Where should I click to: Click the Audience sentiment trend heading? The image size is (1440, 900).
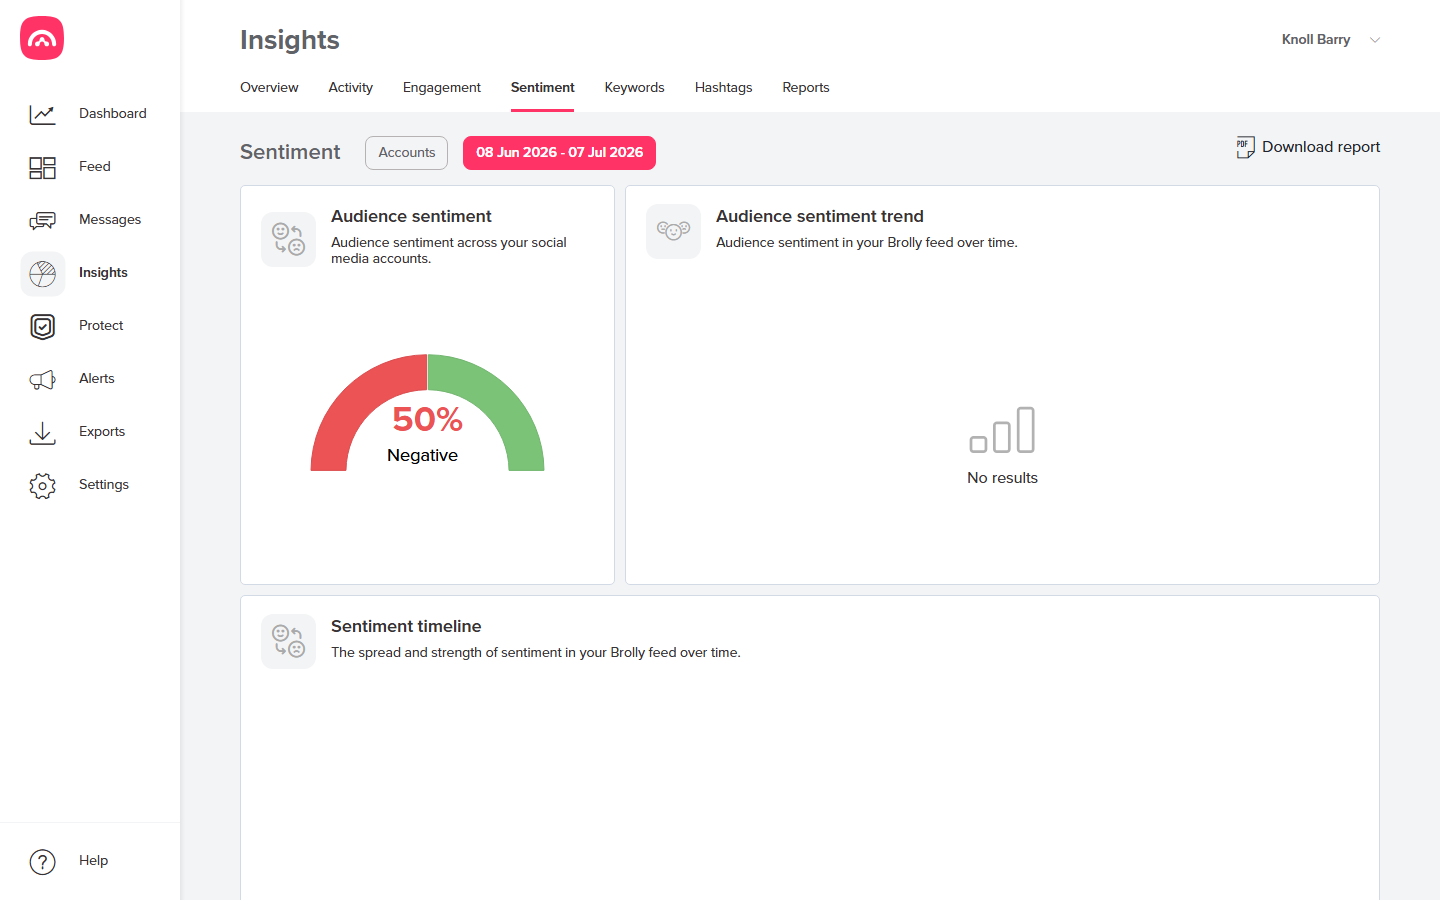(x=820, y=217)
